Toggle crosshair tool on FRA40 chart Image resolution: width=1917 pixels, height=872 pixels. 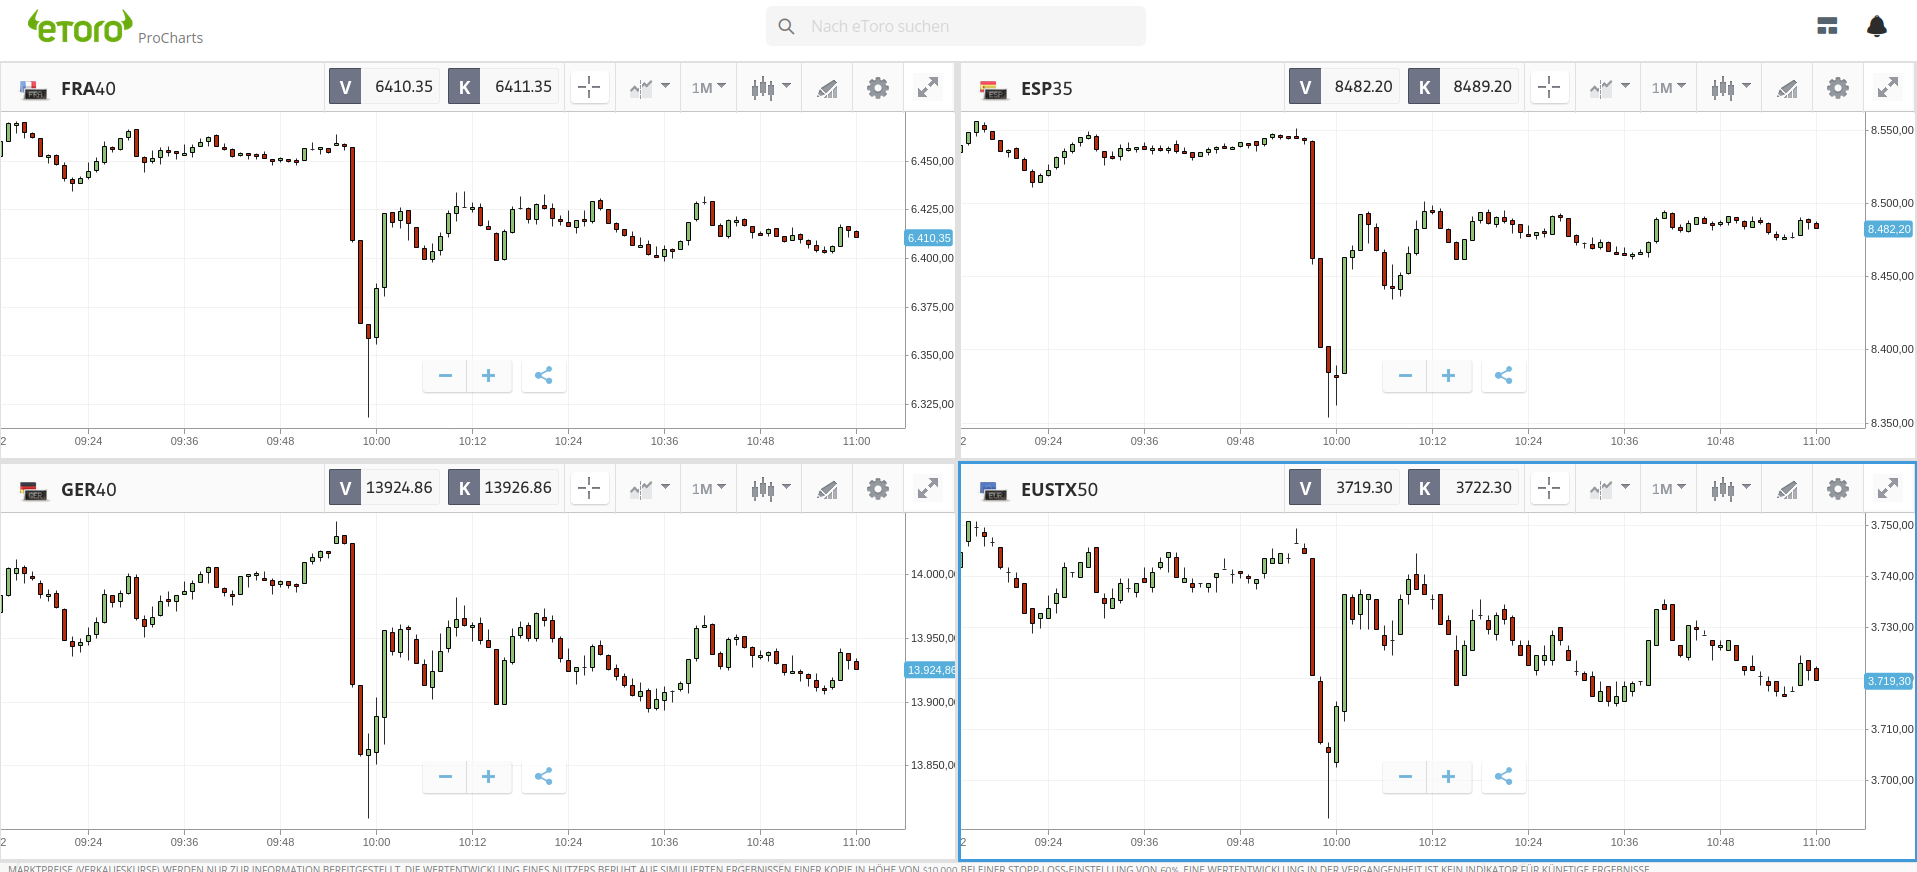pyautogui.click(x=589, y=88)
